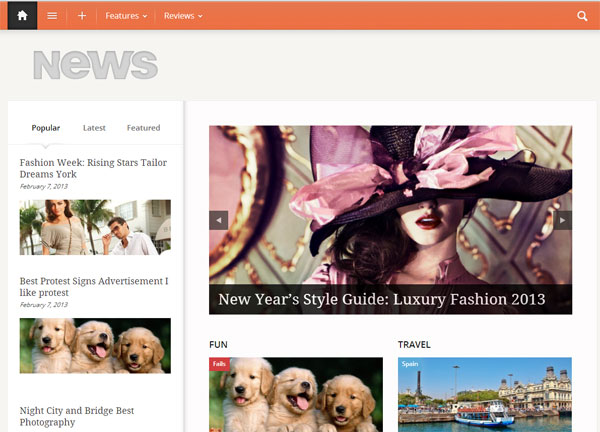Expand the Reviews dropdown menu
600x432 pixels.
point(183,16)
